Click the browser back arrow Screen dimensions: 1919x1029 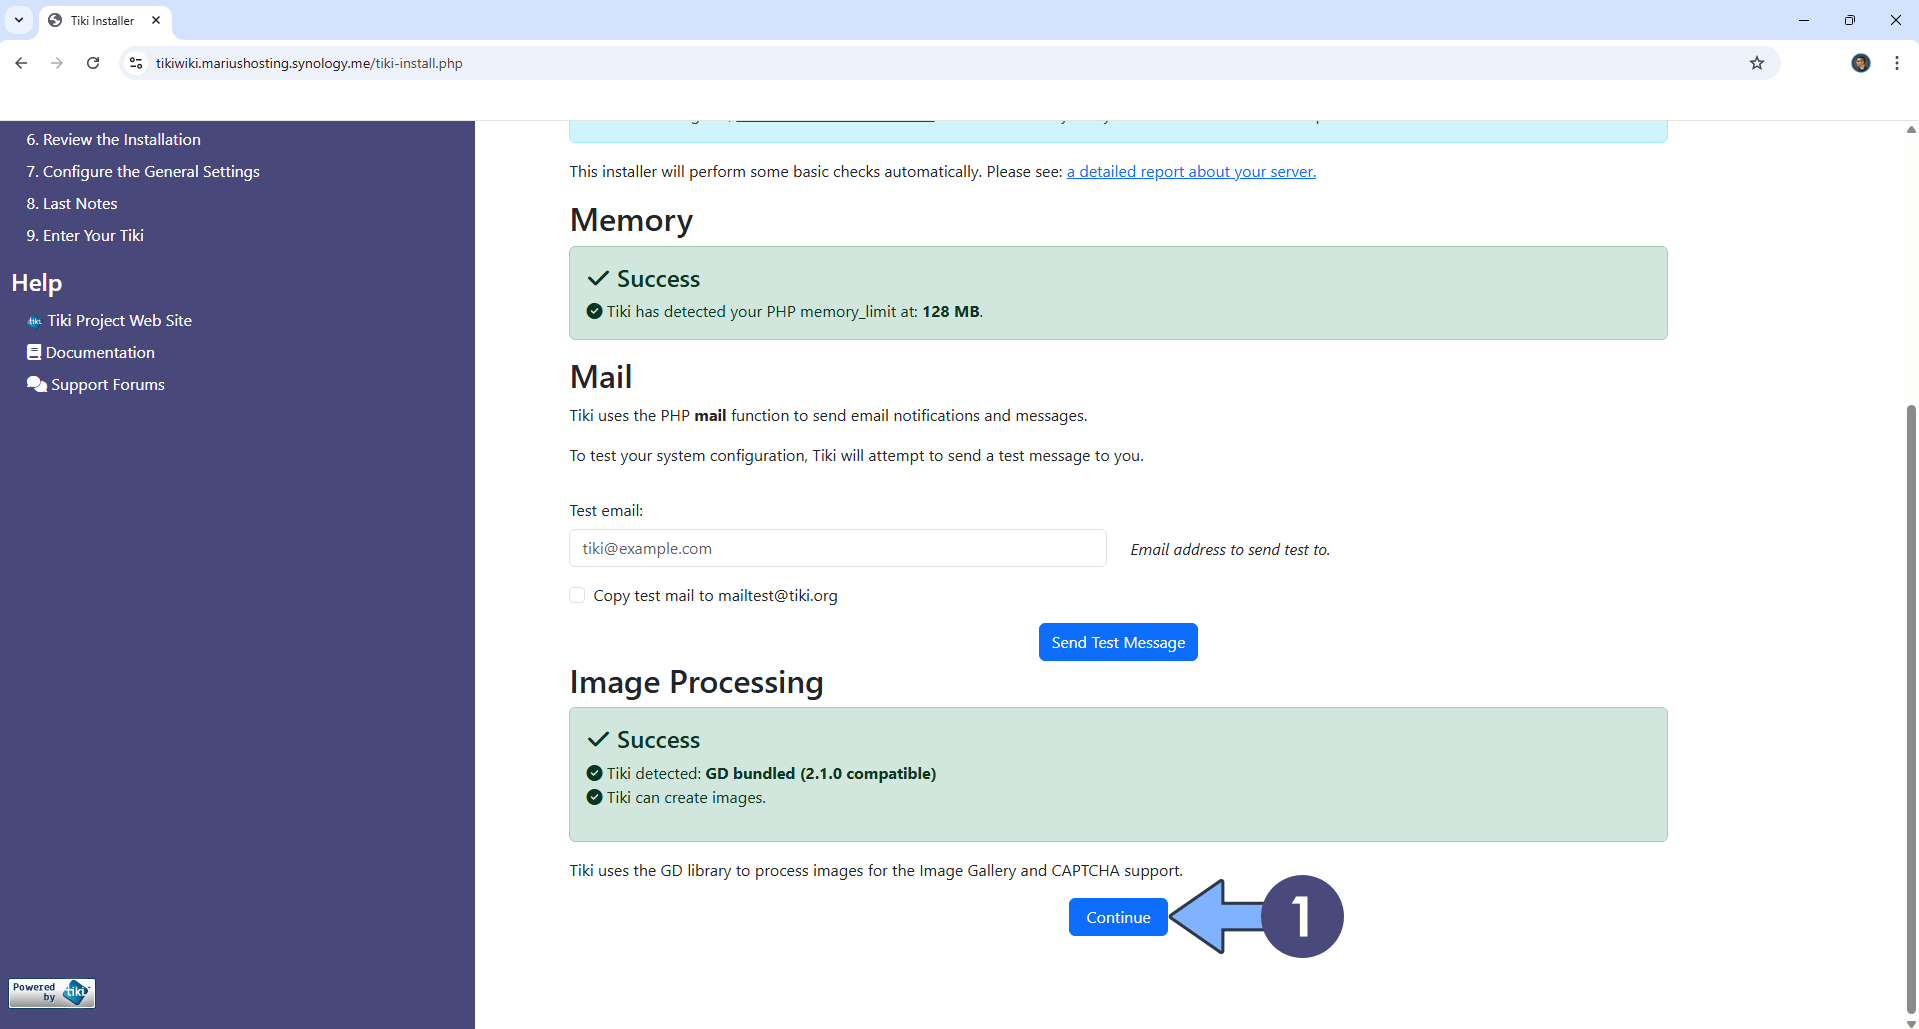[21, 63]
